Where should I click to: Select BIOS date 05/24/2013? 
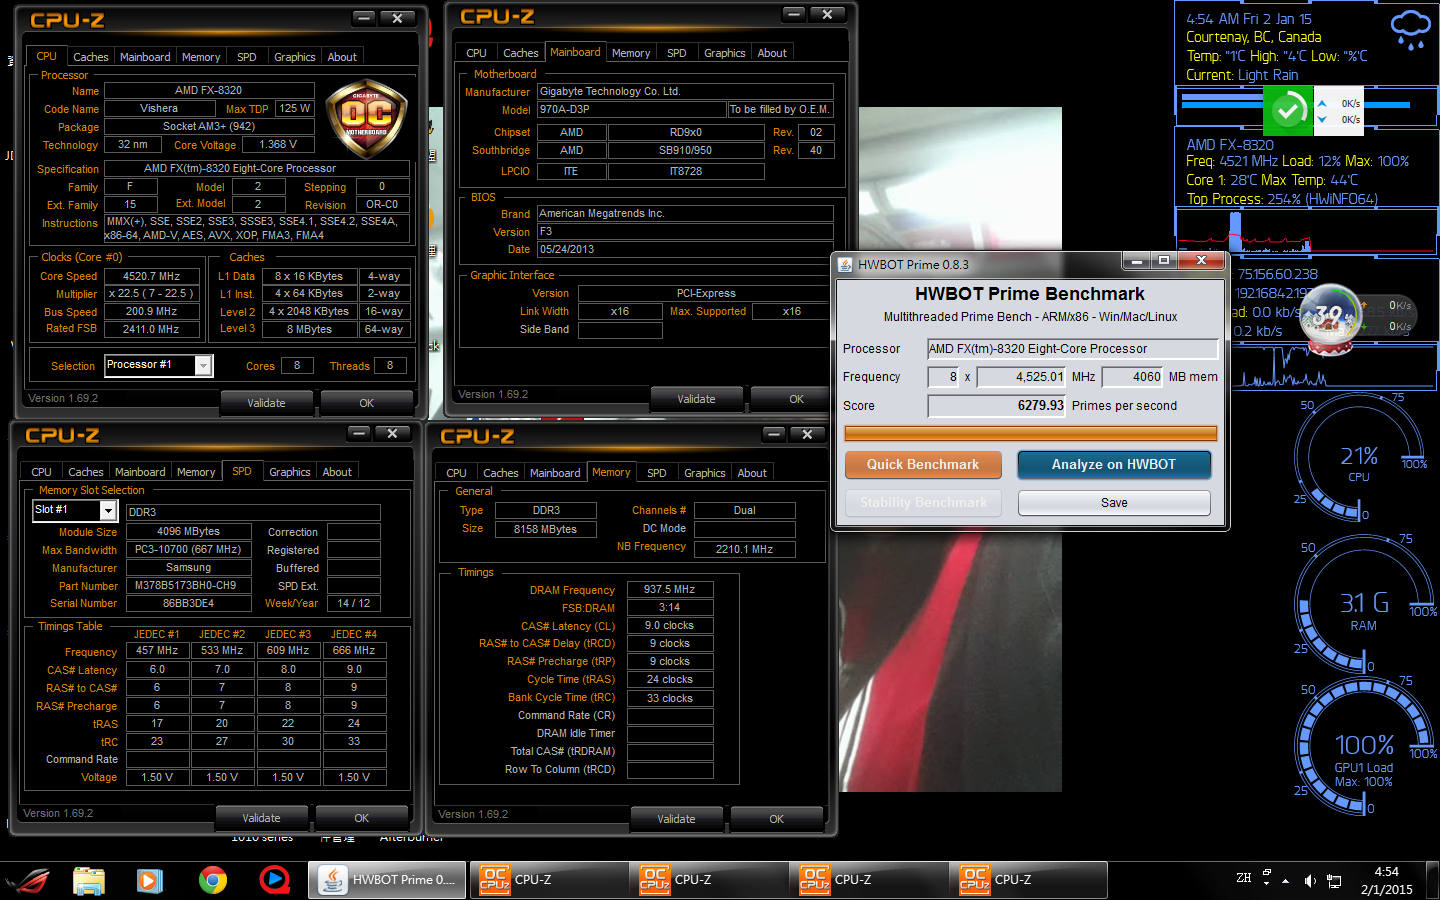point(685,249)
